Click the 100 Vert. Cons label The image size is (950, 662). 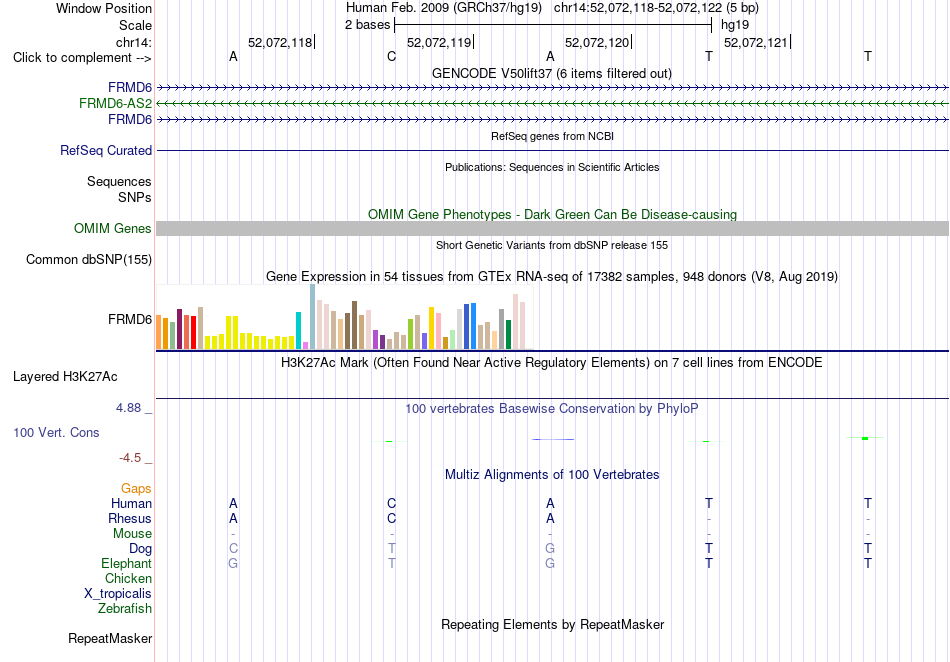[x=56, y=432]
